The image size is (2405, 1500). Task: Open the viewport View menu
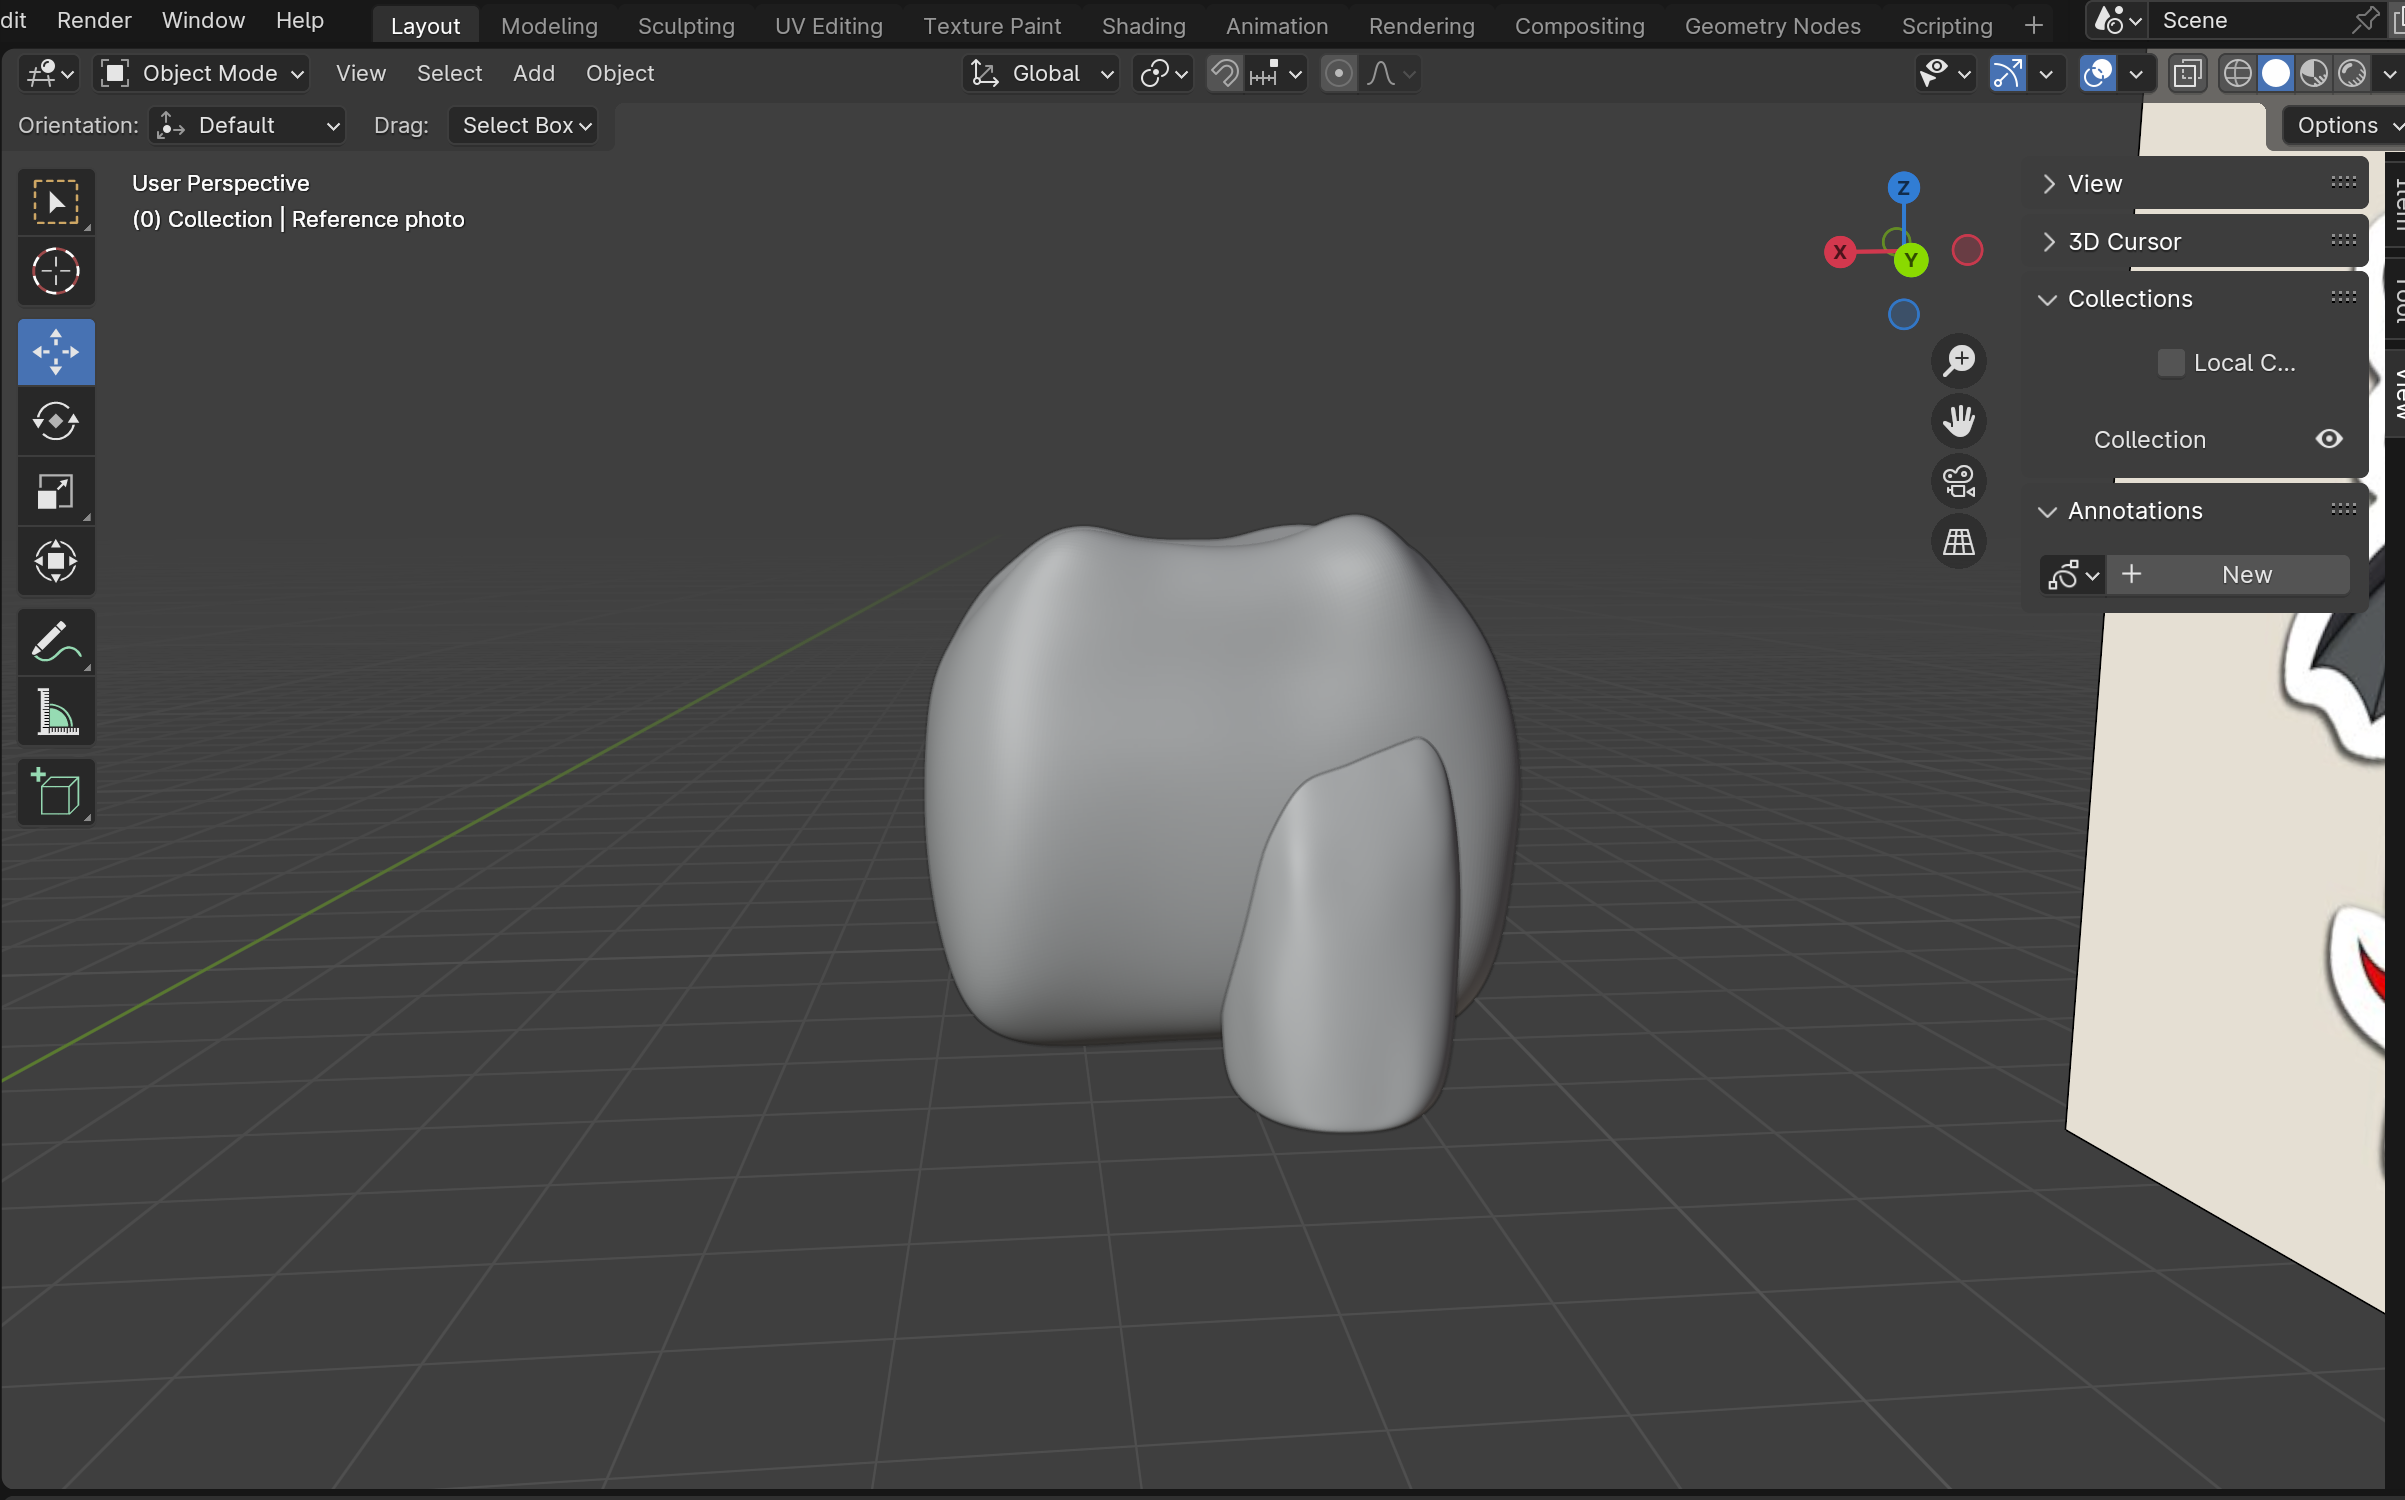[361, 73]
